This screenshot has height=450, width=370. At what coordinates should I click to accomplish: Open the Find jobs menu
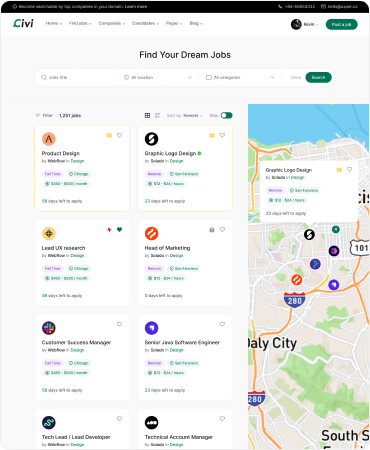pos(80,23)
